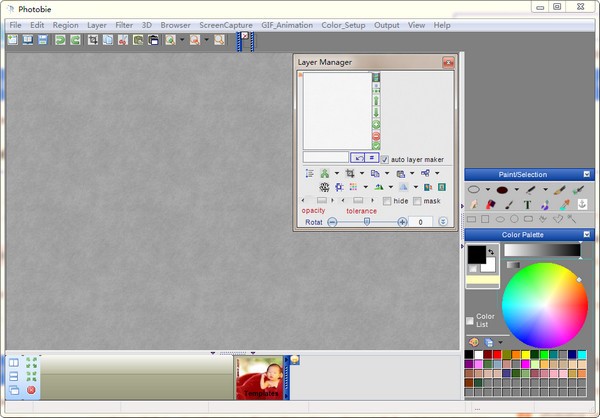Click the scissors cut icon
Viewport: 600px width, 418px height.
[123, 39]
